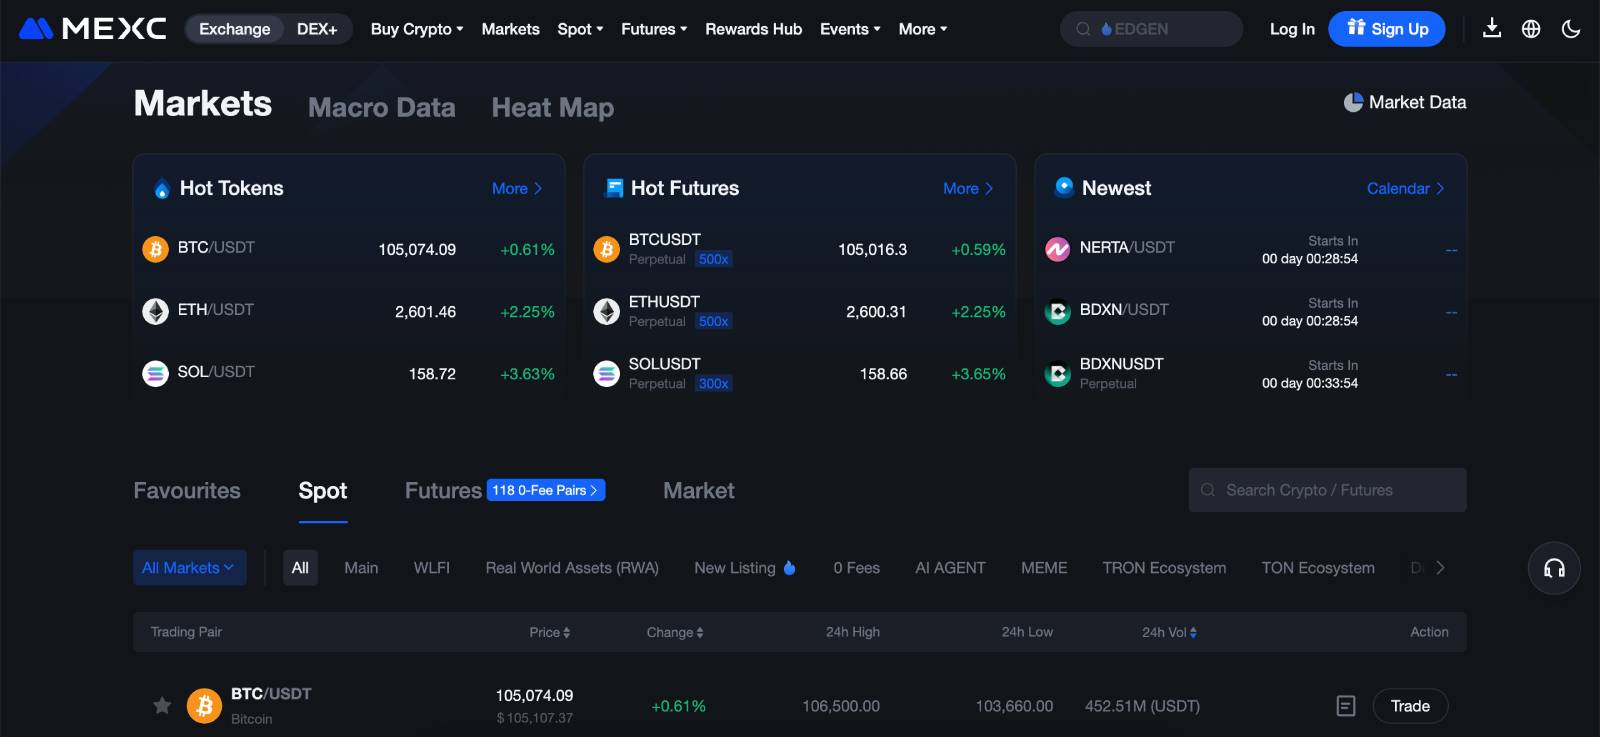
Task: Sort by Change column
Action: point(675,632)
